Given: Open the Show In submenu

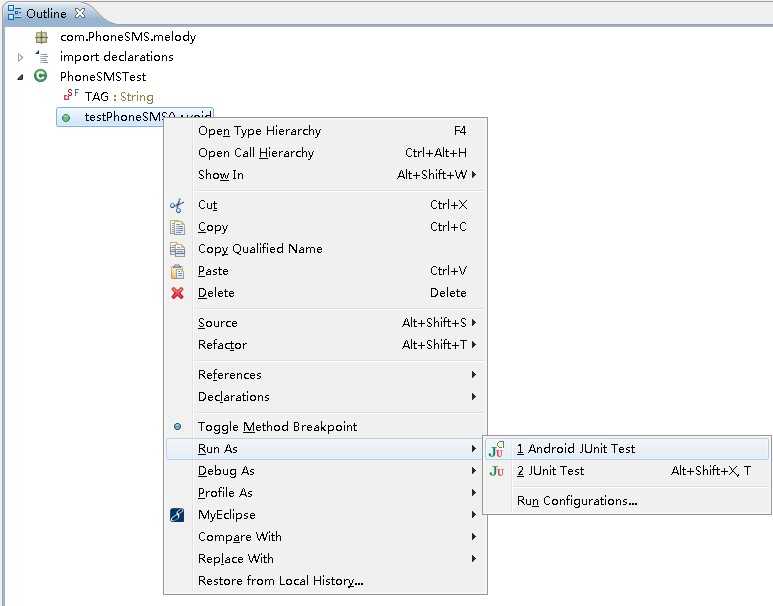Looking at the screenshot, I should pyautogui.click(x=325, y=175).
